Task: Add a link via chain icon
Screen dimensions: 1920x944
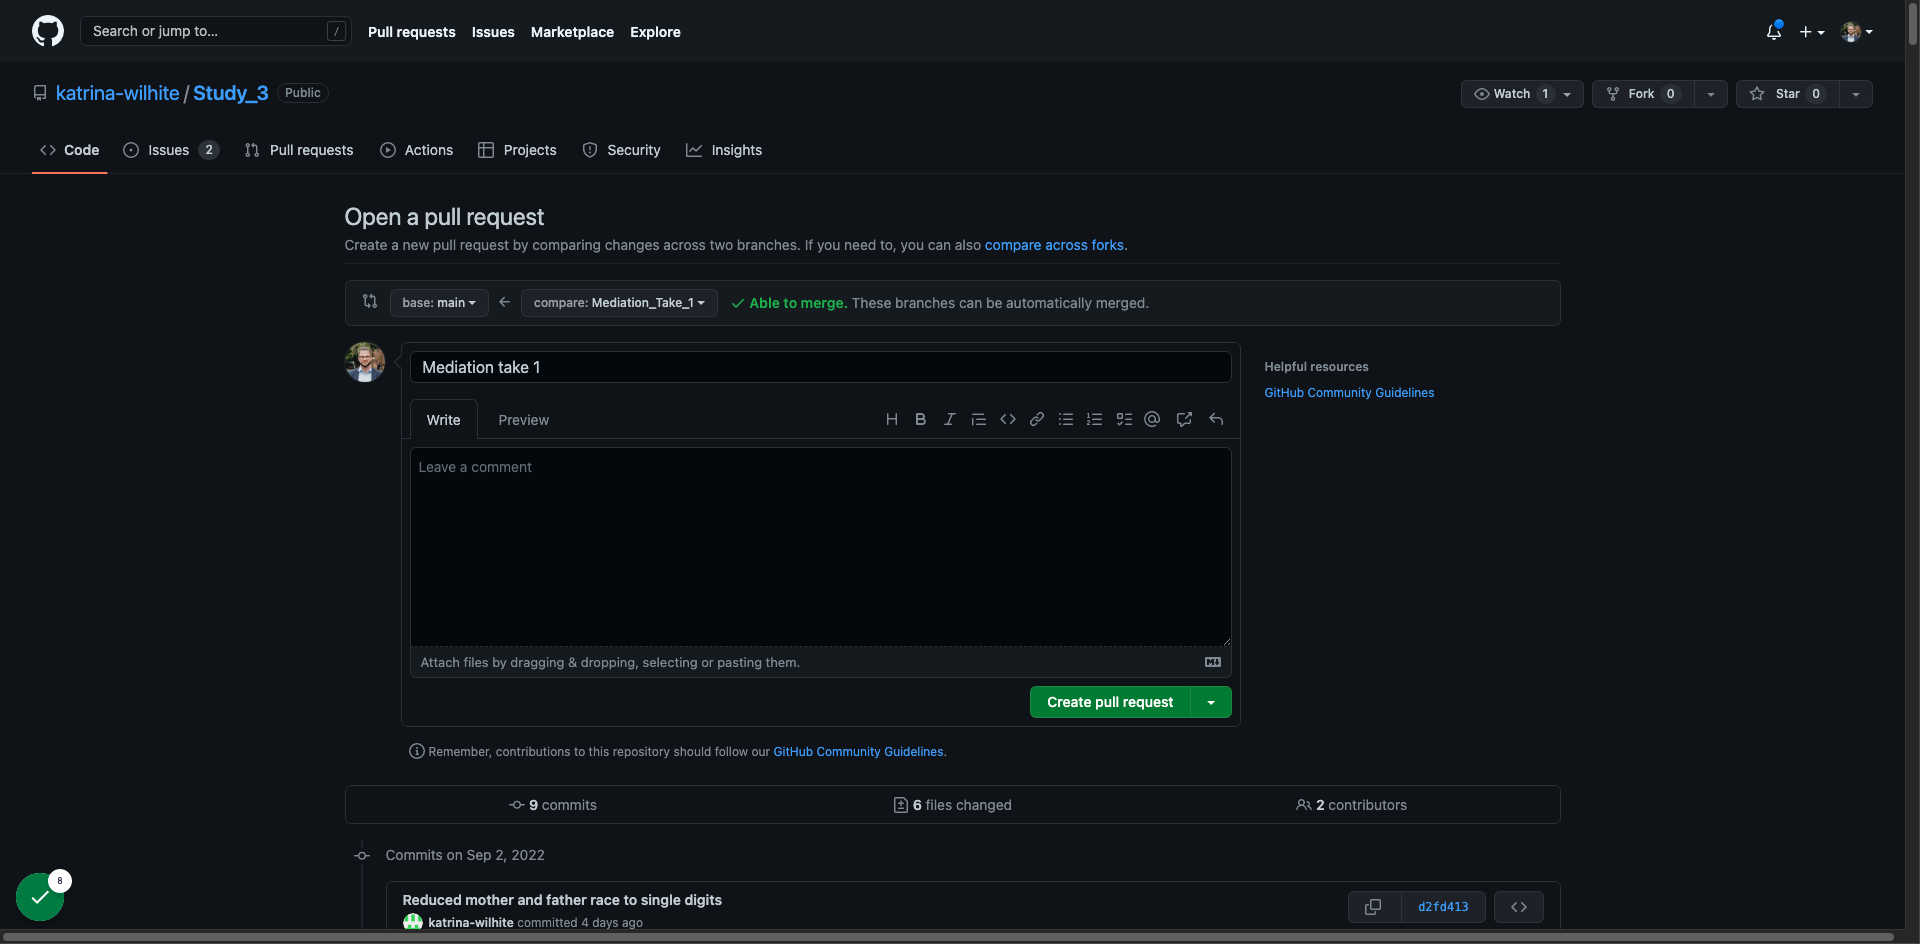Action: point(1037,419)
